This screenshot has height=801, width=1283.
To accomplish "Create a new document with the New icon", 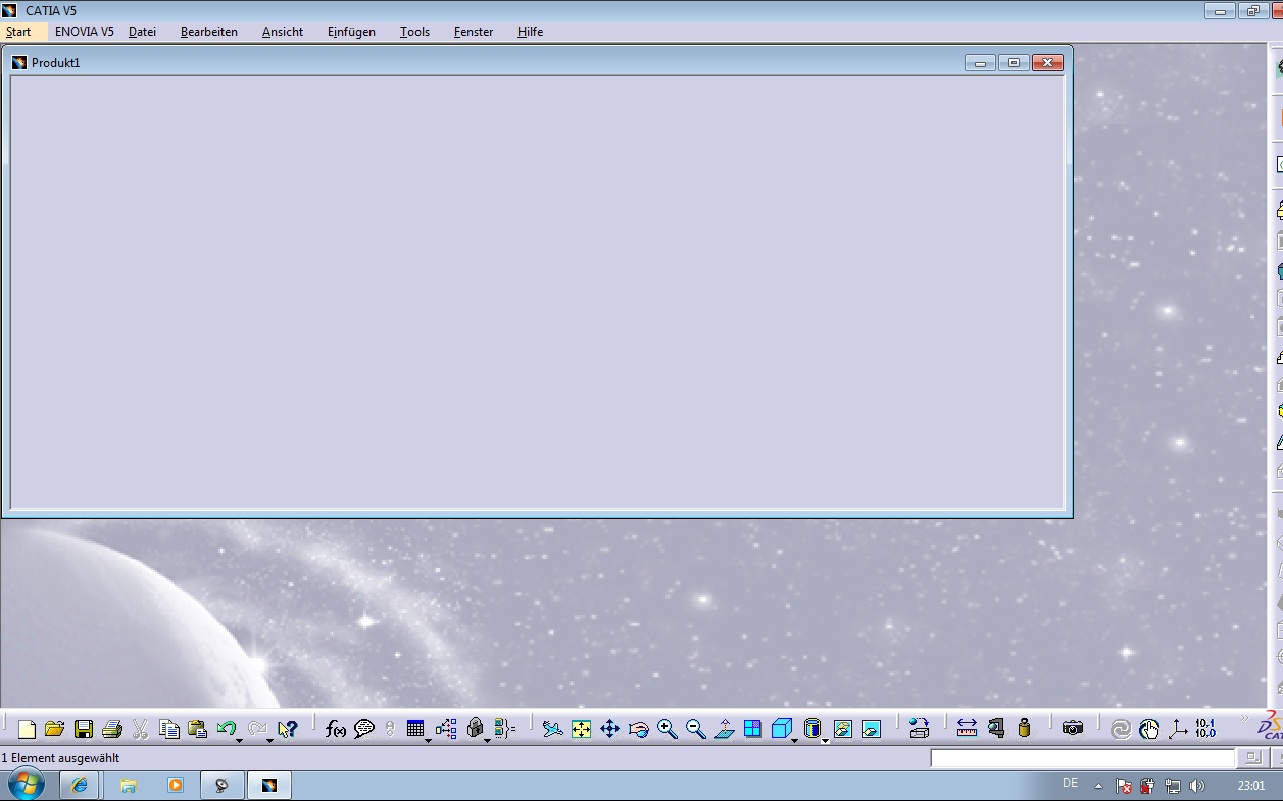I will pyautogui.click(x=27, y=729).
